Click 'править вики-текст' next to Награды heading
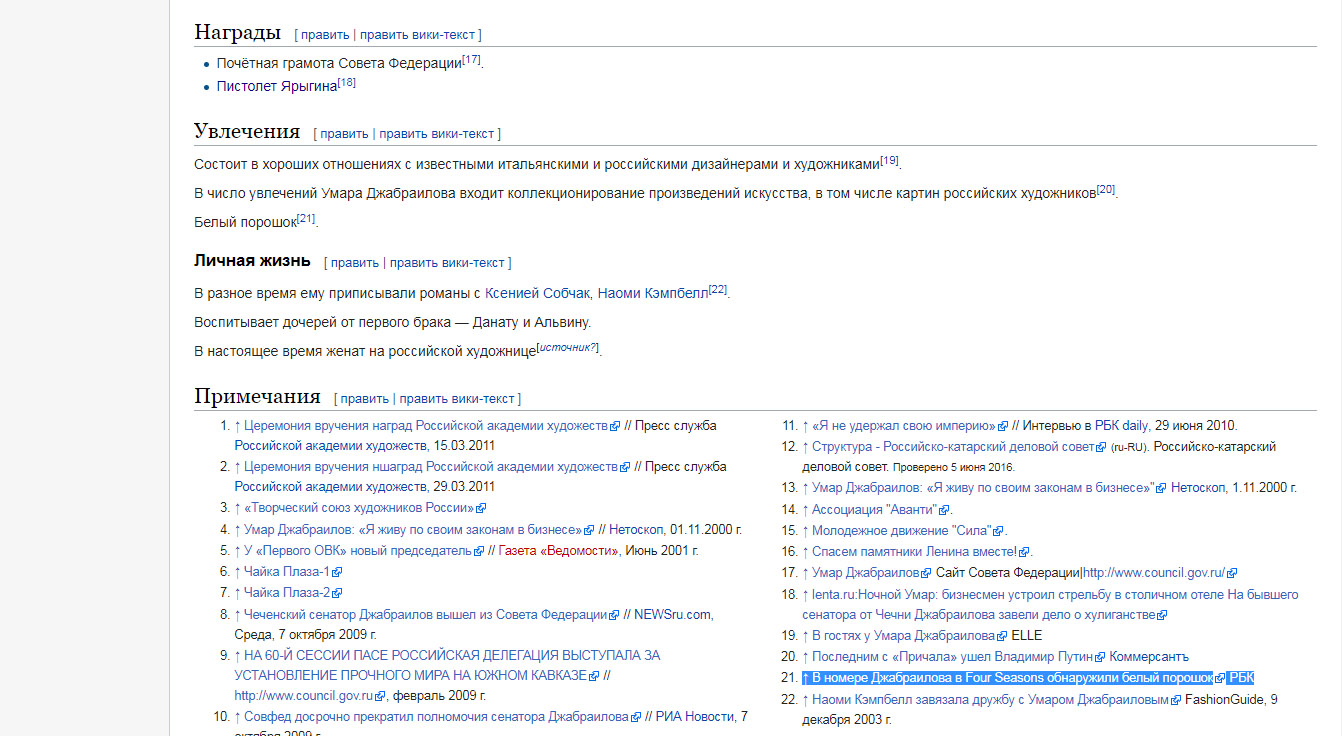This screenshot has height=736, width=1342. (x=417, y=34)
